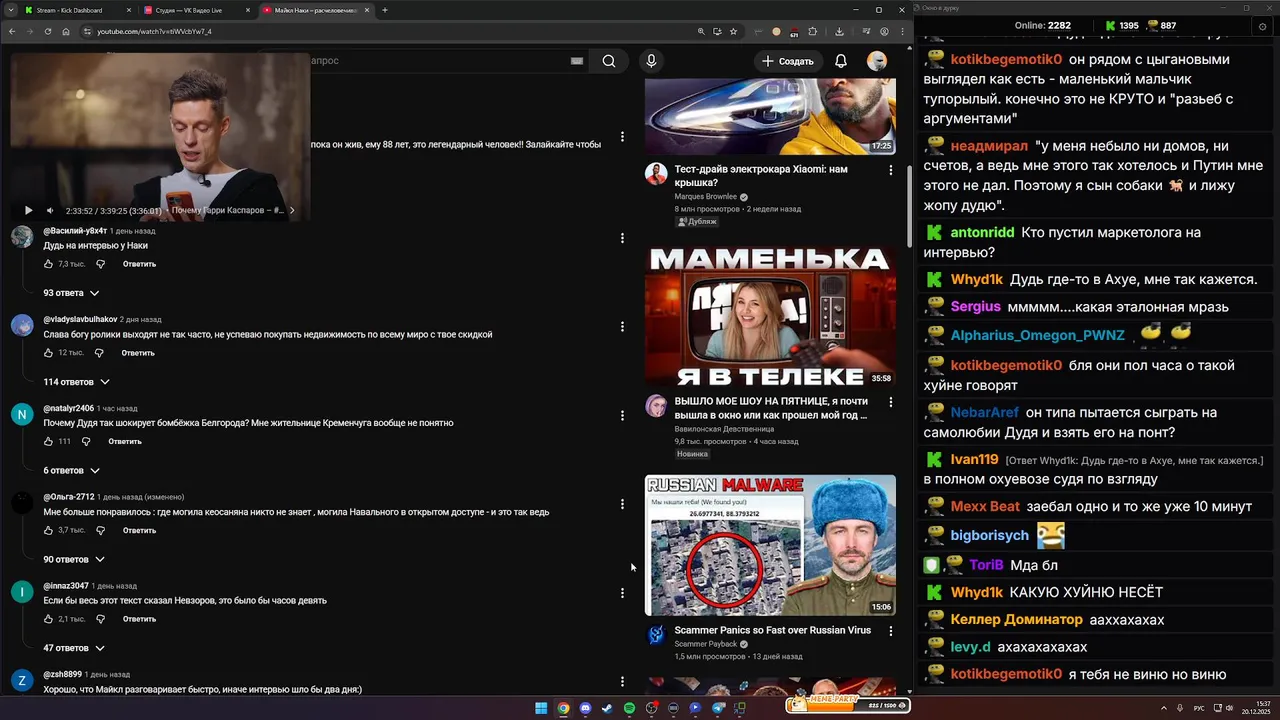Switch to the Майкл Наки browser tab
Image resolution: width=1280 pixels, height=720 pixels.
pyautogui.click(x=316, y=10)
